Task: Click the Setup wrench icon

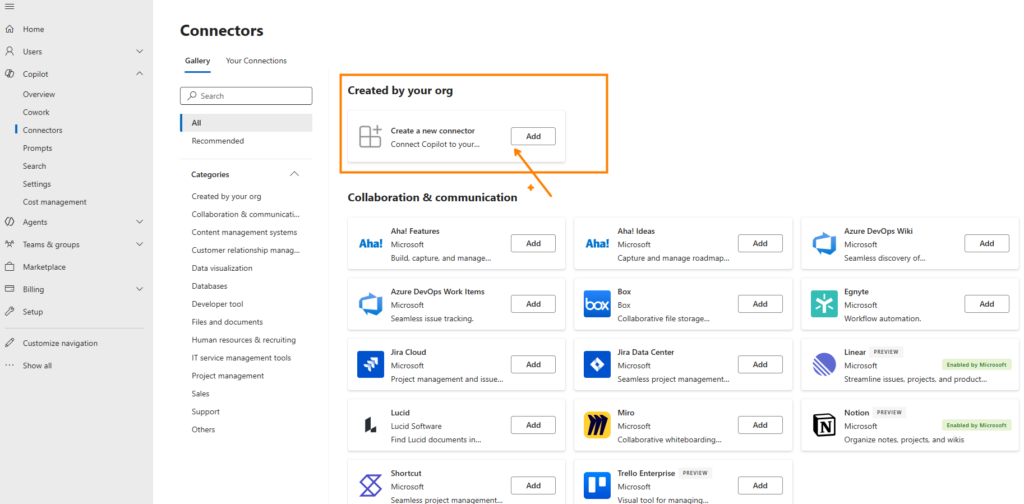Action: pos(9,311)
